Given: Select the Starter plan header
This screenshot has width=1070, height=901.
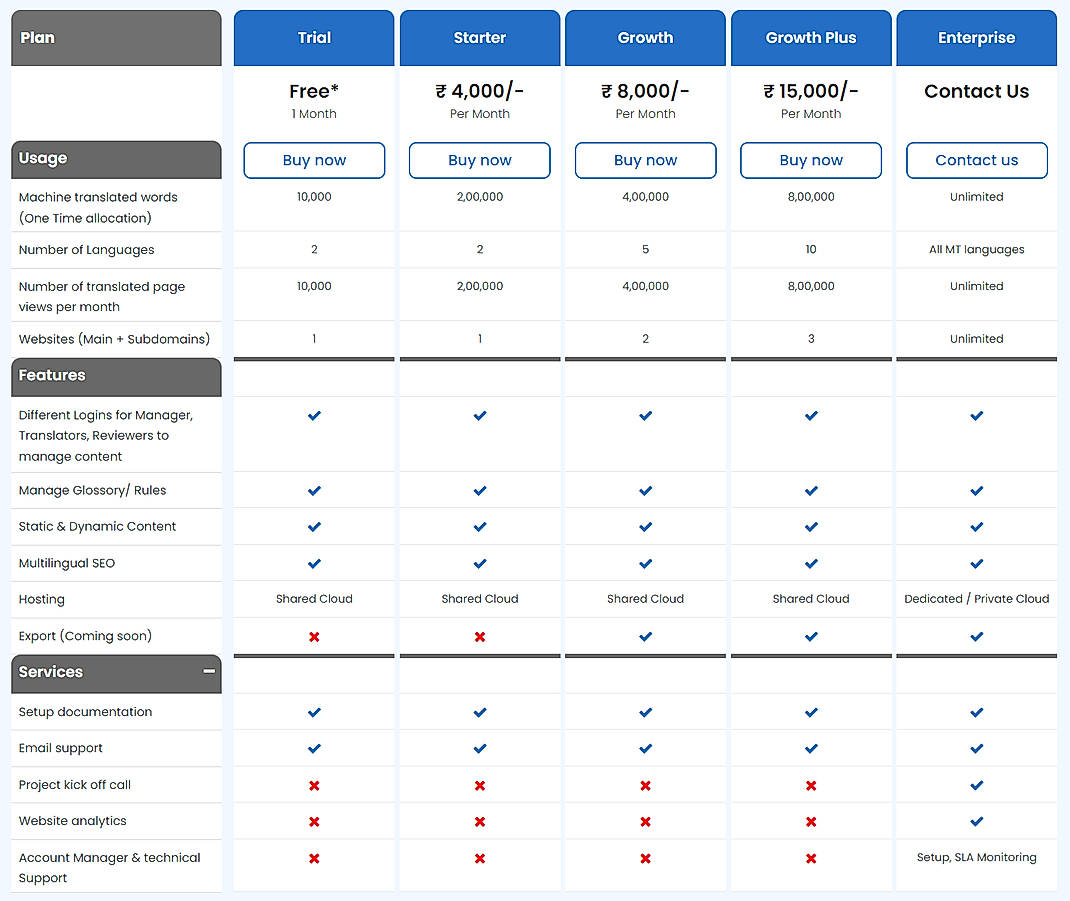Looking at the screenshot, I should pyautogui.click(x=480, y=38).
